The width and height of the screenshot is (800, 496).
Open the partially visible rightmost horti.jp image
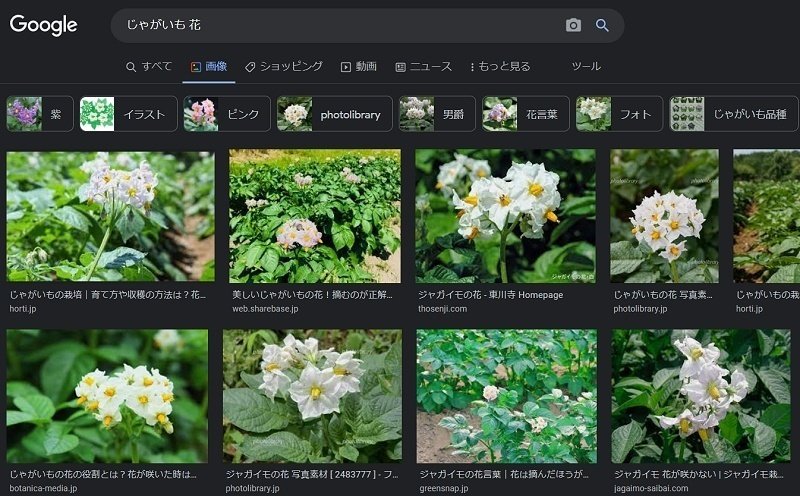766,216
